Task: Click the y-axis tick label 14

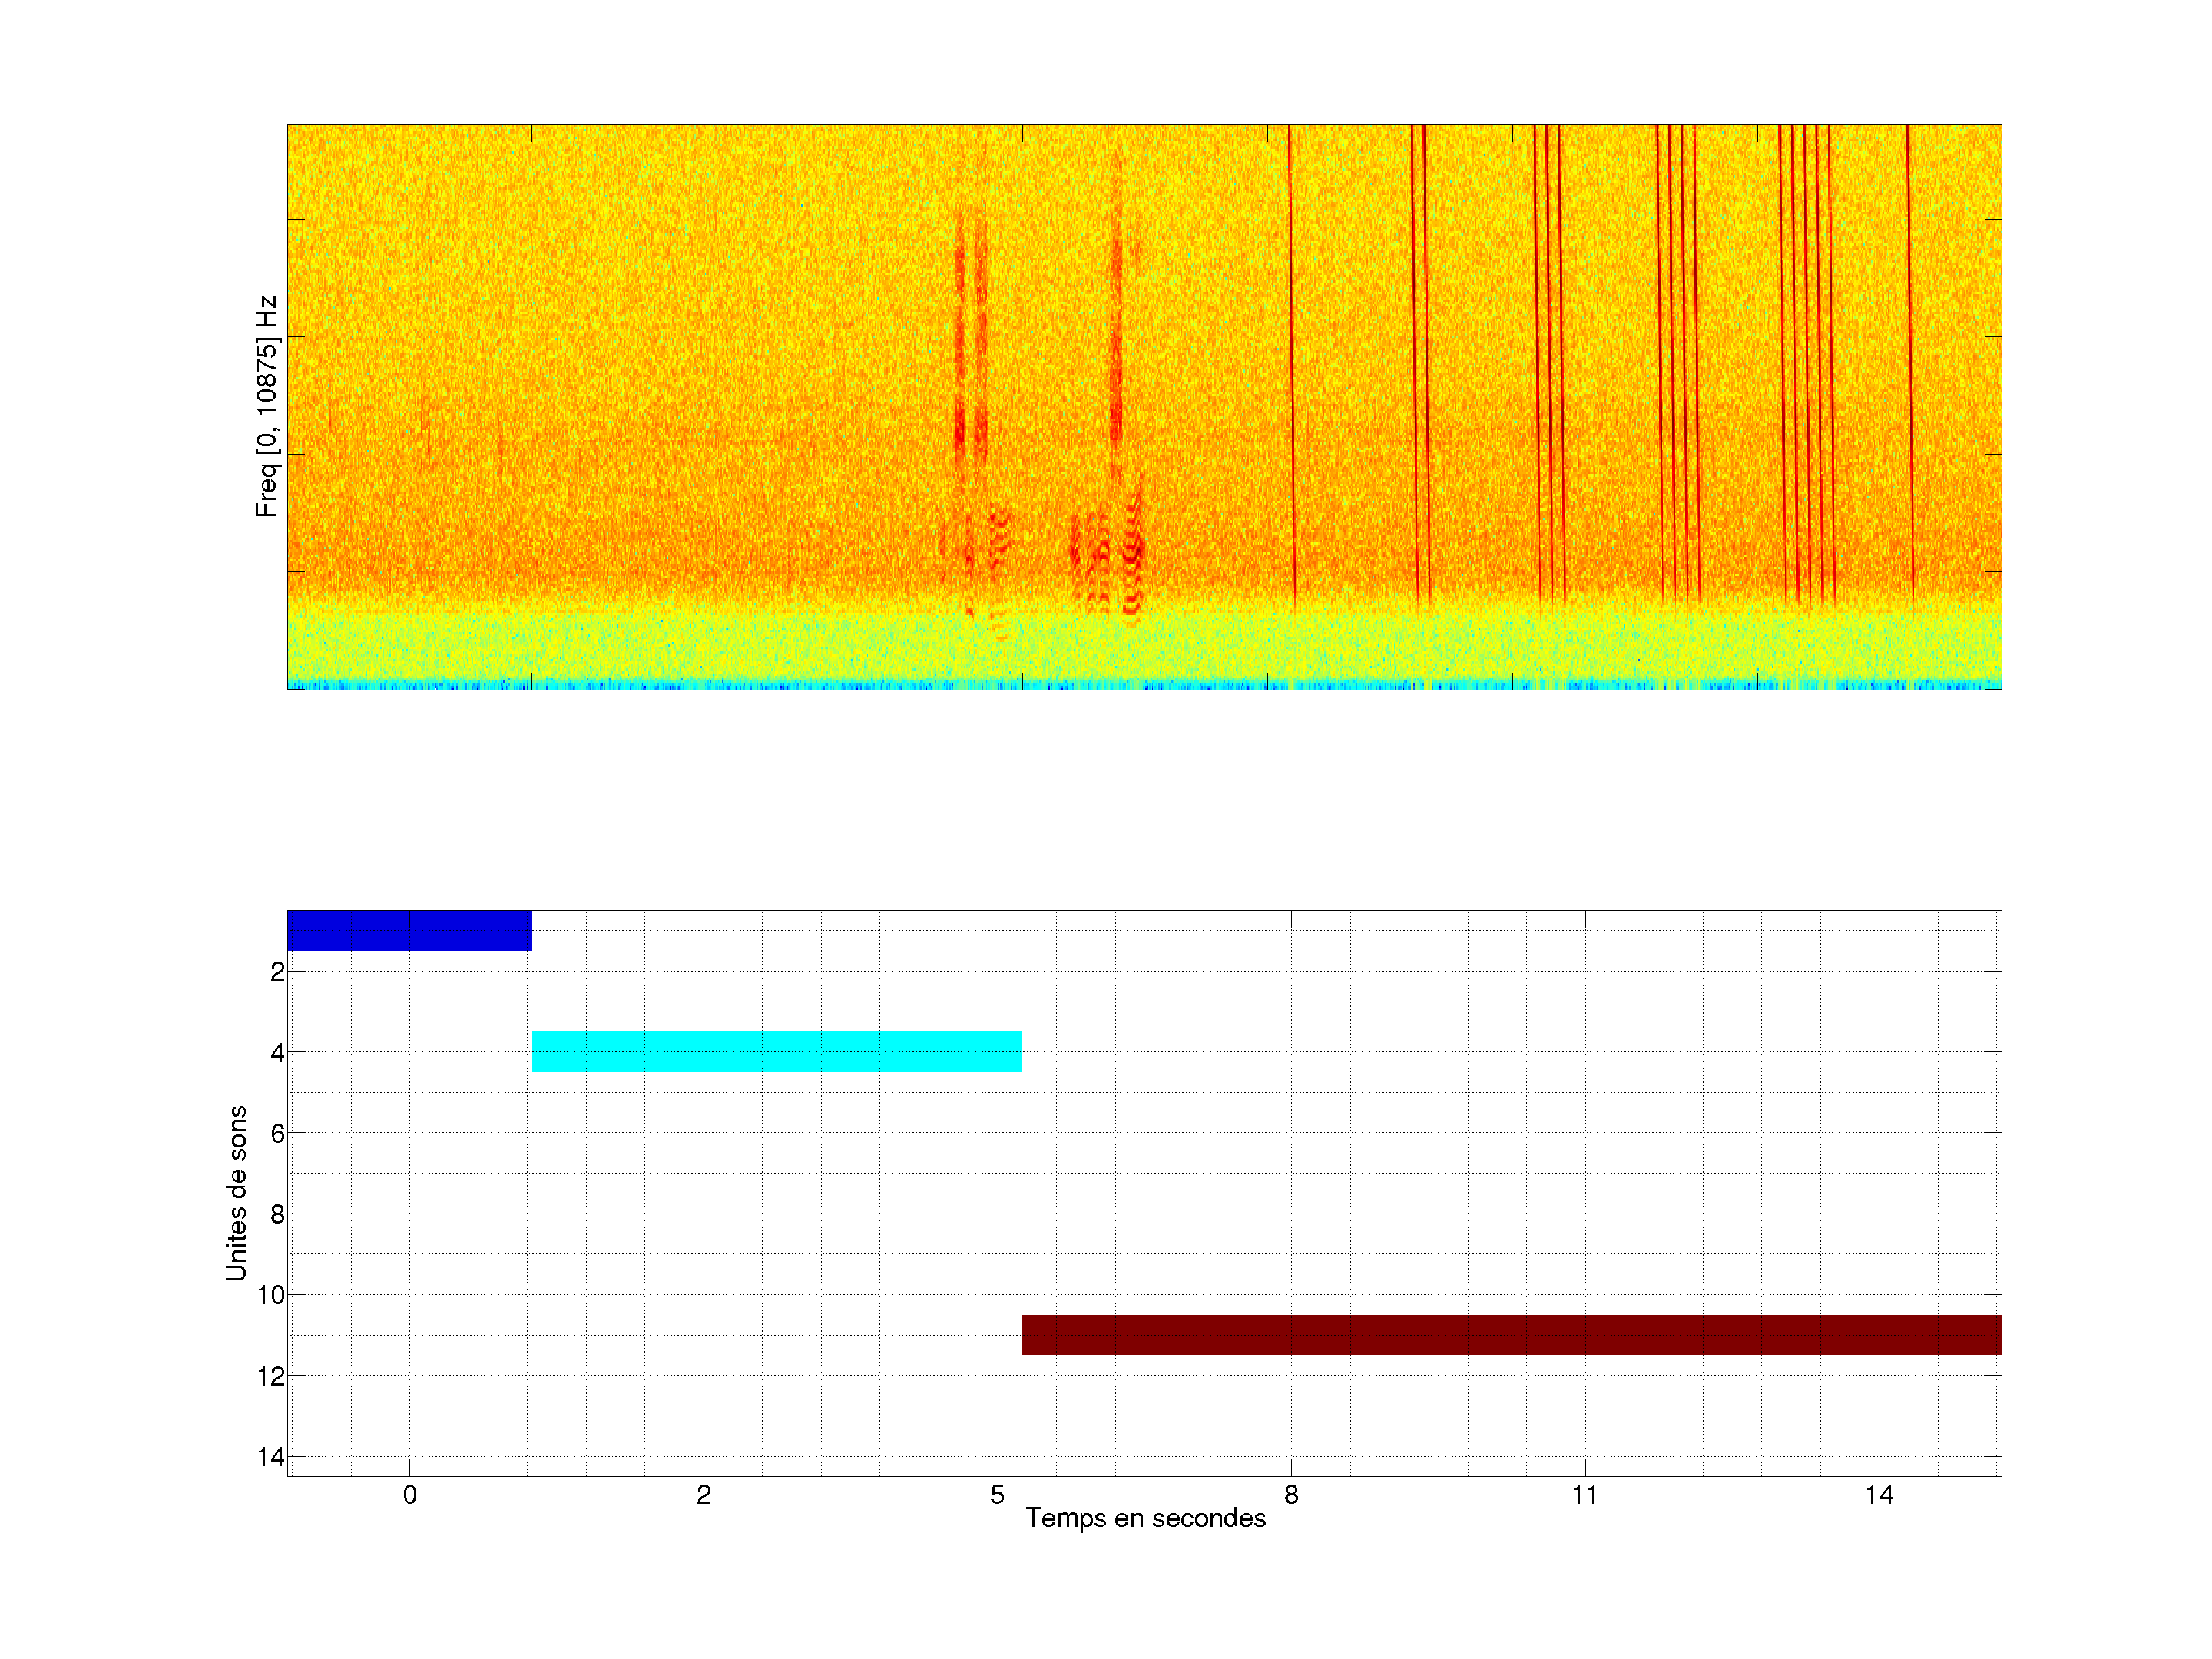Action: point(270,1457)
